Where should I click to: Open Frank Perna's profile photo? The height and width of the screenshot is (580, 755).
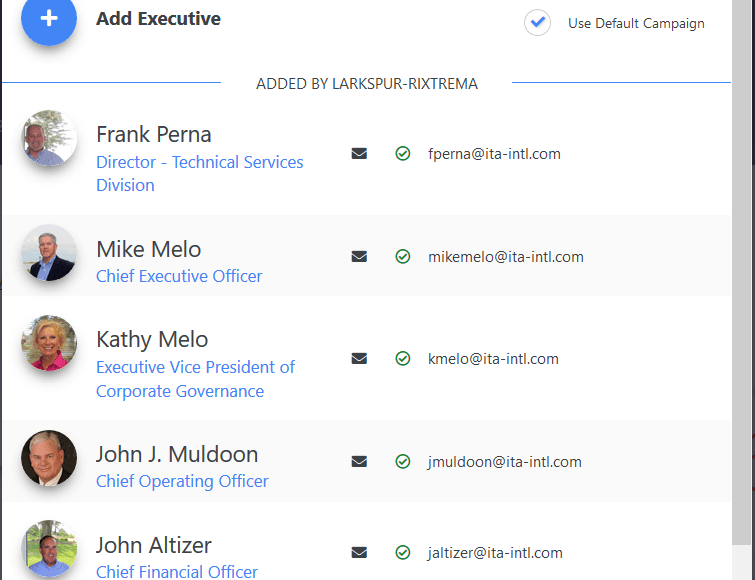49,139
